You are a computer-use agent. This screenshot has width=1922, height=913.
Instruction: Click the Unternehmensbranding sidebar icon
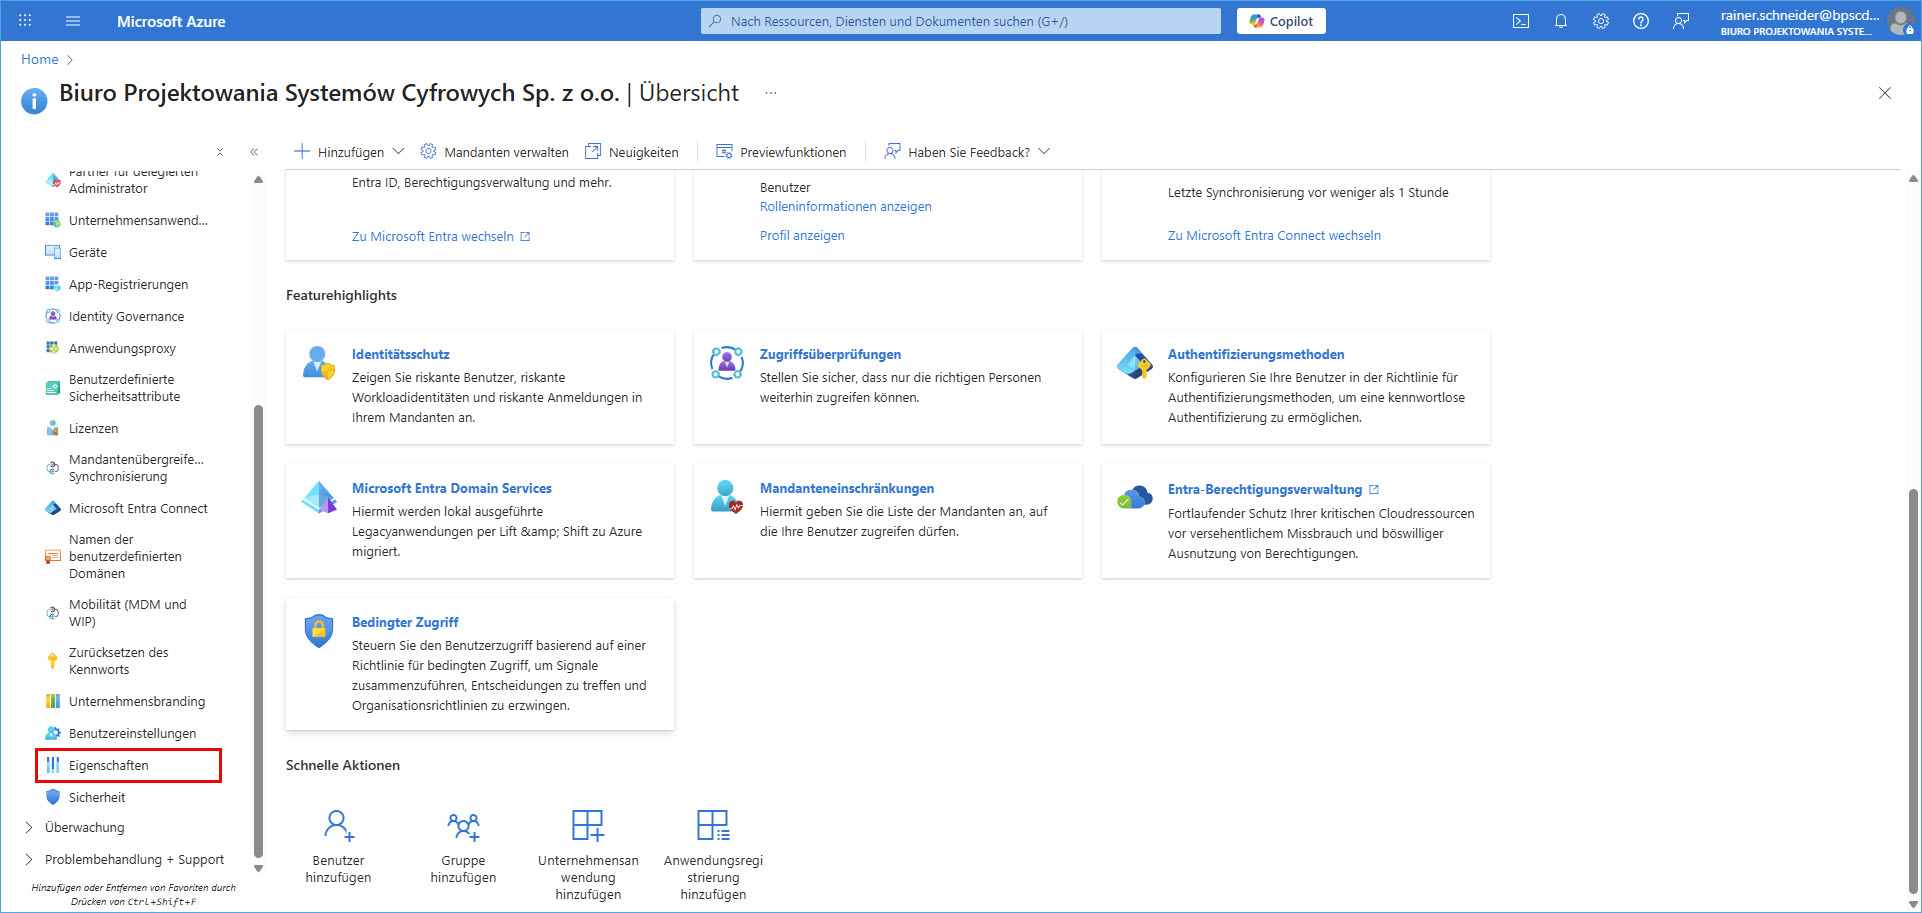pyautogui.click(x=53, y=701)
